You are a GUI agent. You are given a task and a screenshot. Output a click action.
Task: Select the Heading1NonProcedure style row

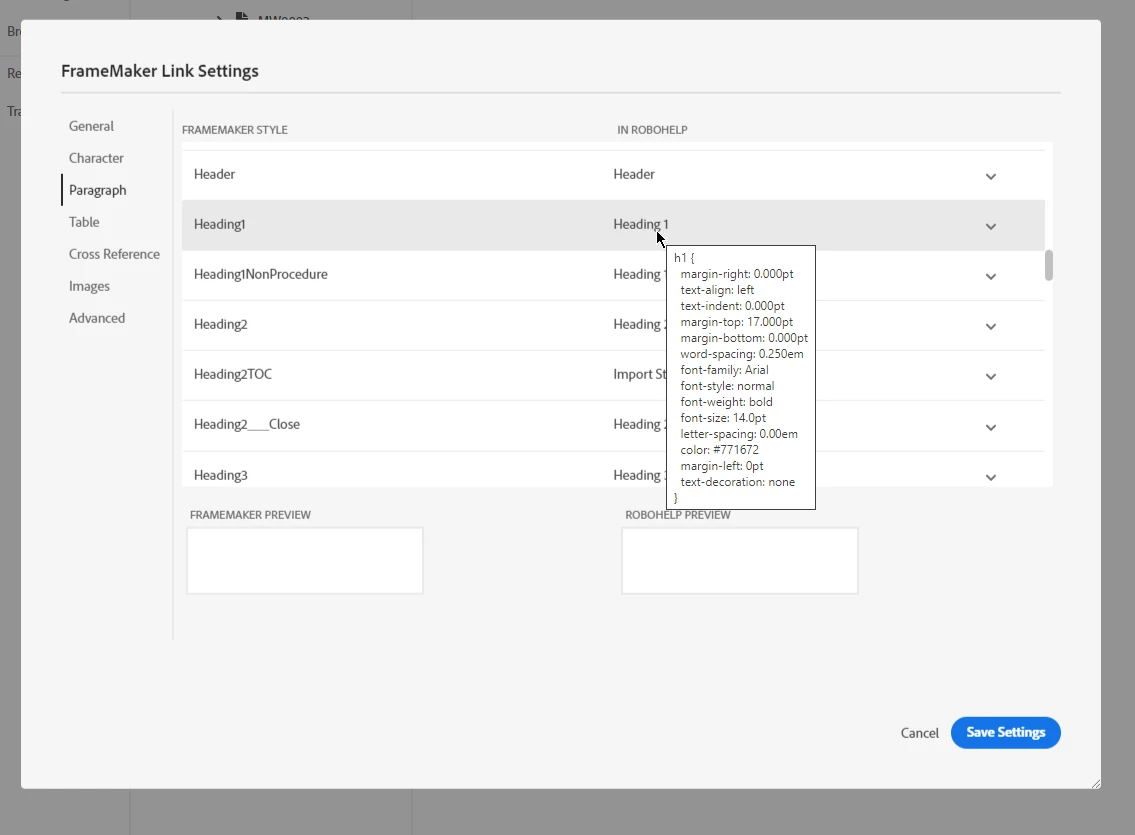pos(613,275)
